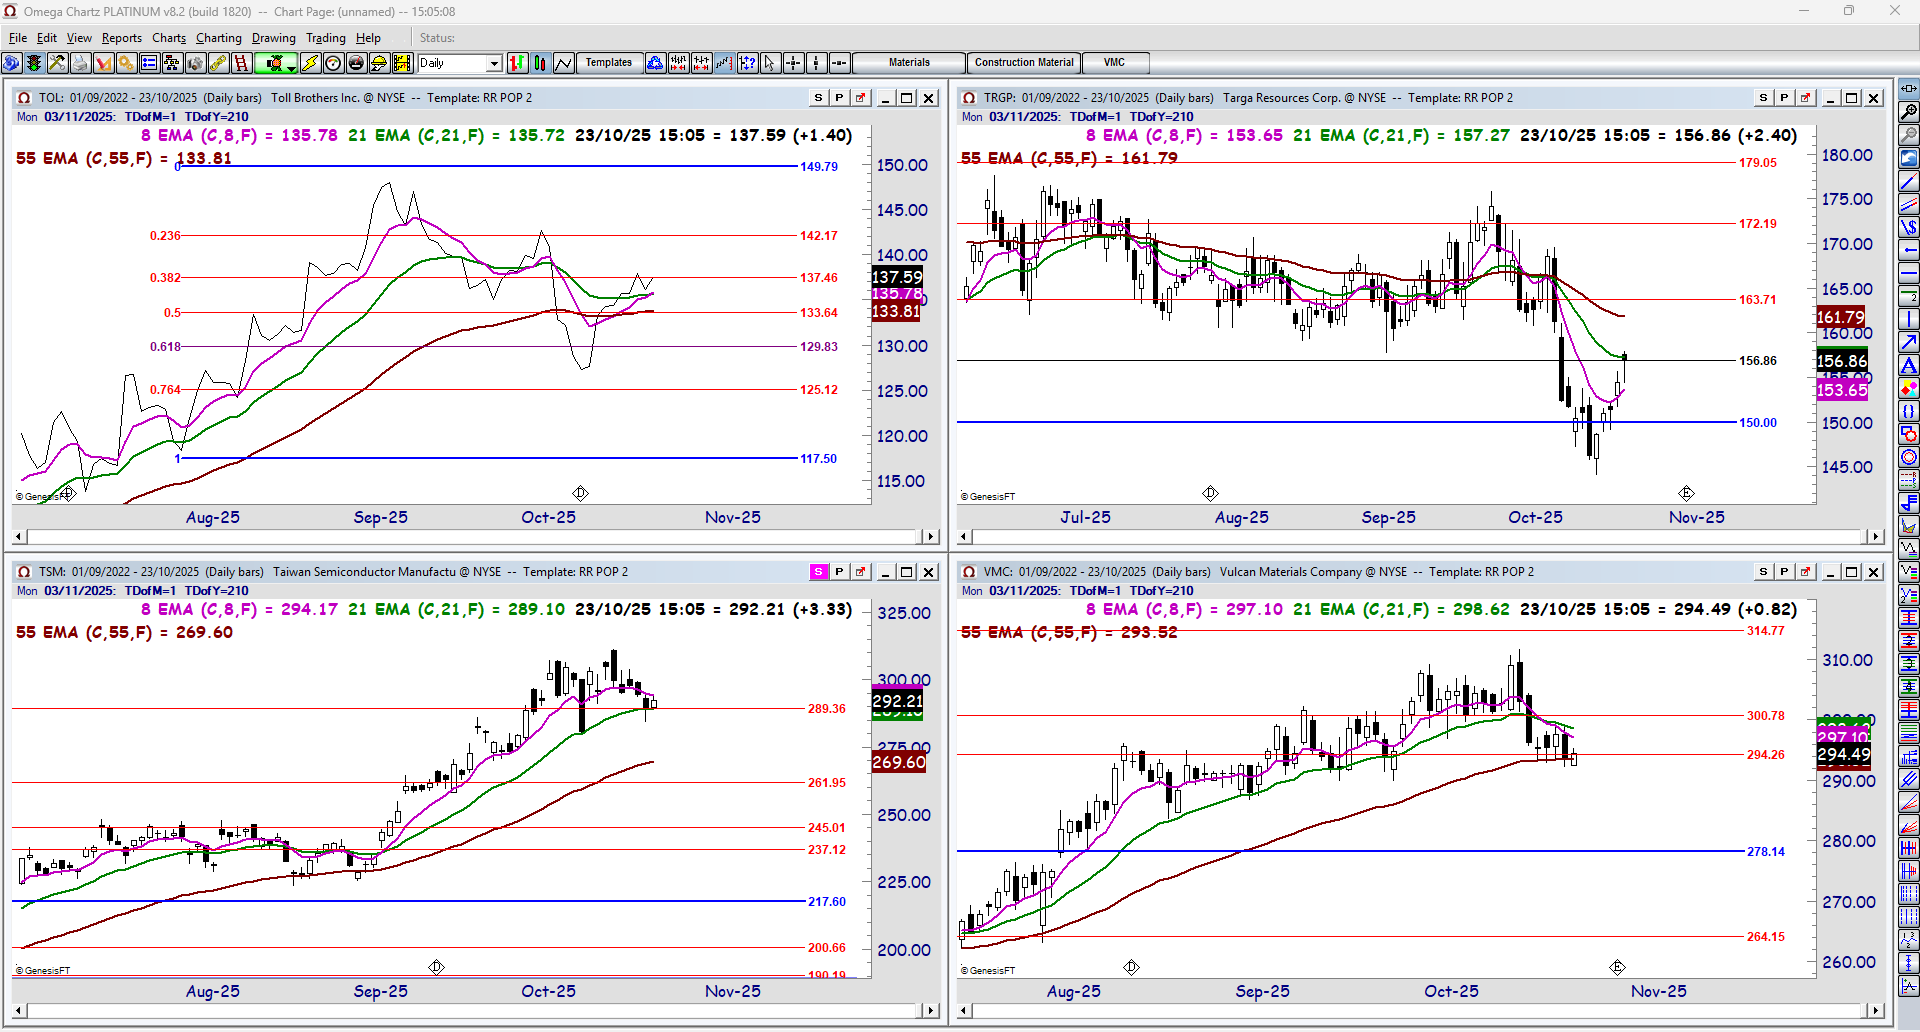Image resolution: width=1920 pixels, height=1032 pixels.
Task: Click the camera snapshot toolbar icon
Action: tap(195, 63)
